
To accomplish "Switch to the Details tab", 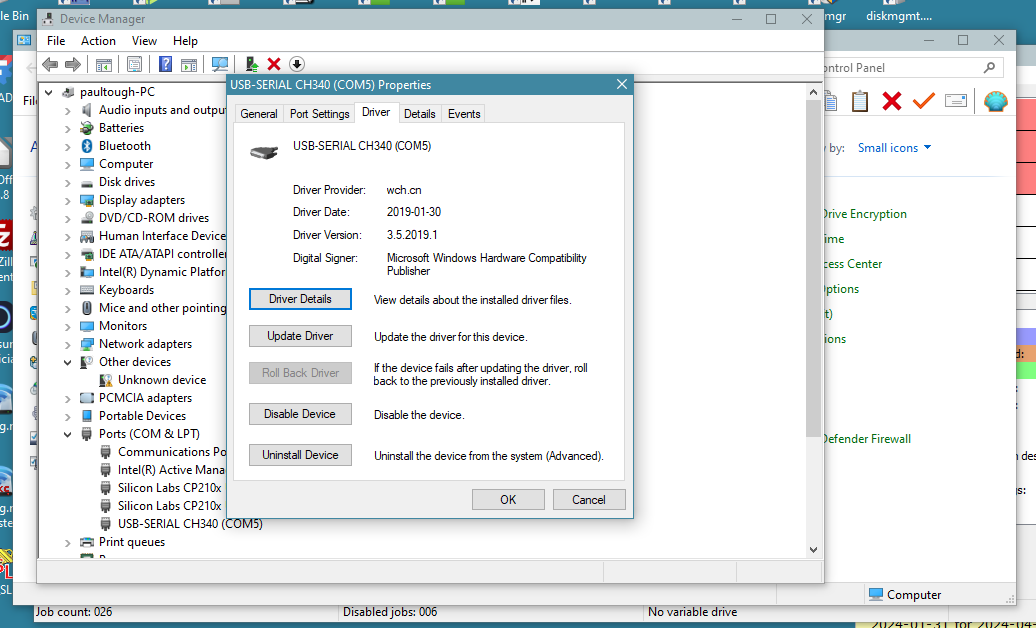I will tap(420, 114).
